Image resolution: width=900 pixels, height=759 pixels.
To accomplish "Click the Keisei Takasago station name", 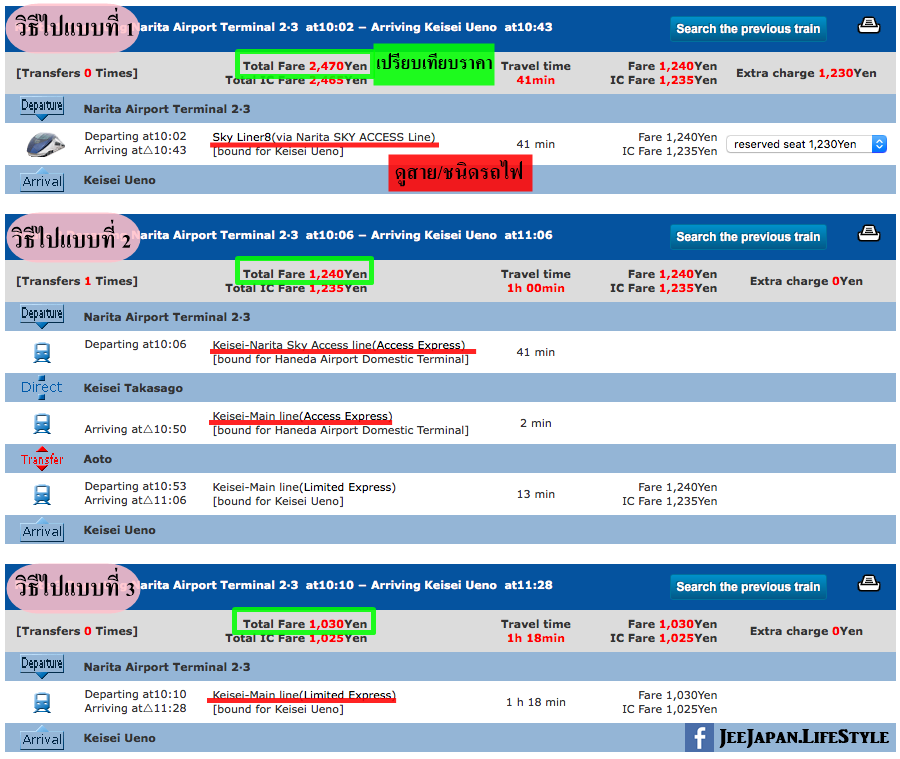I will pyautogui.click(x=133, y=388).
